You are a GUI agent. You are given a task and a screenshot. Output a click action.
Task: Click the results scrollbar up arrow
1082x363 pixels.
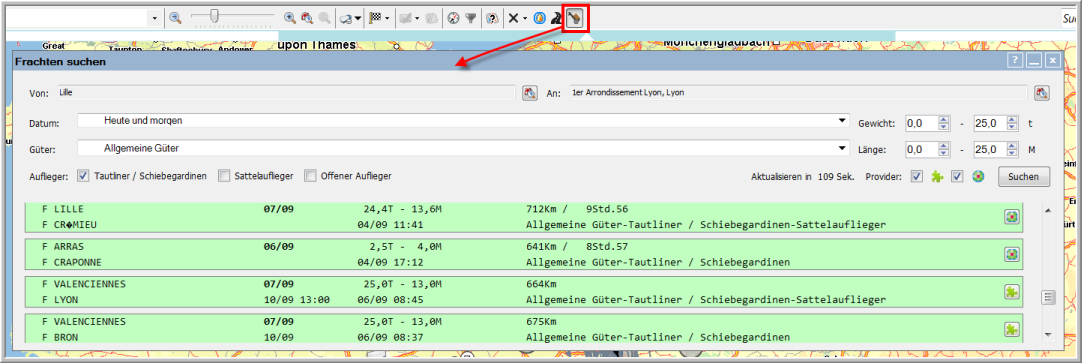[x=1049, y=210]
